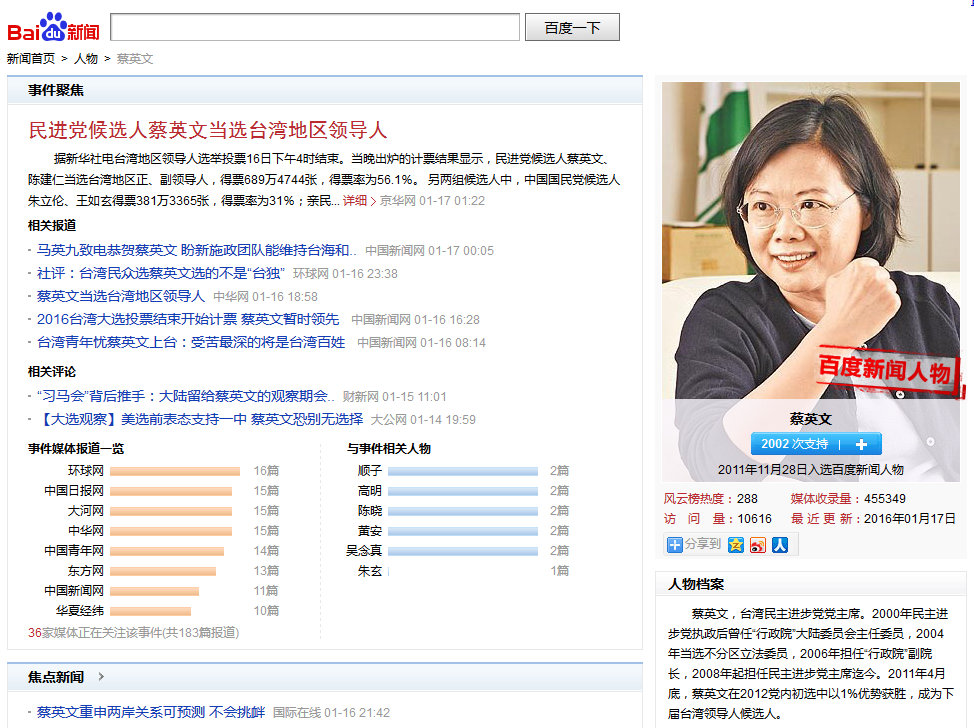Click 大河网 media row label
The height and width of the screenshot is (728, 974).
tap(86, 511)
